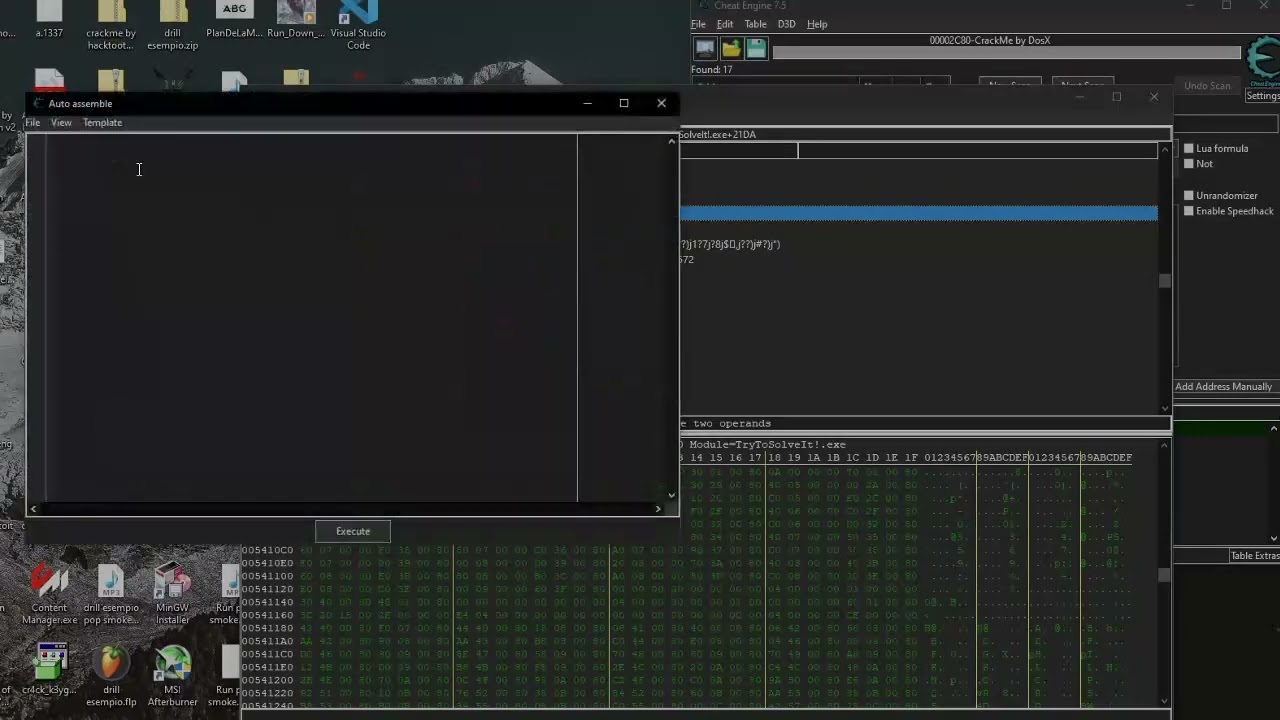Viewport: 1280px width, 720px height.
Task: Open Cheat Engine Settings
Action: click(x=1262, y=96)
